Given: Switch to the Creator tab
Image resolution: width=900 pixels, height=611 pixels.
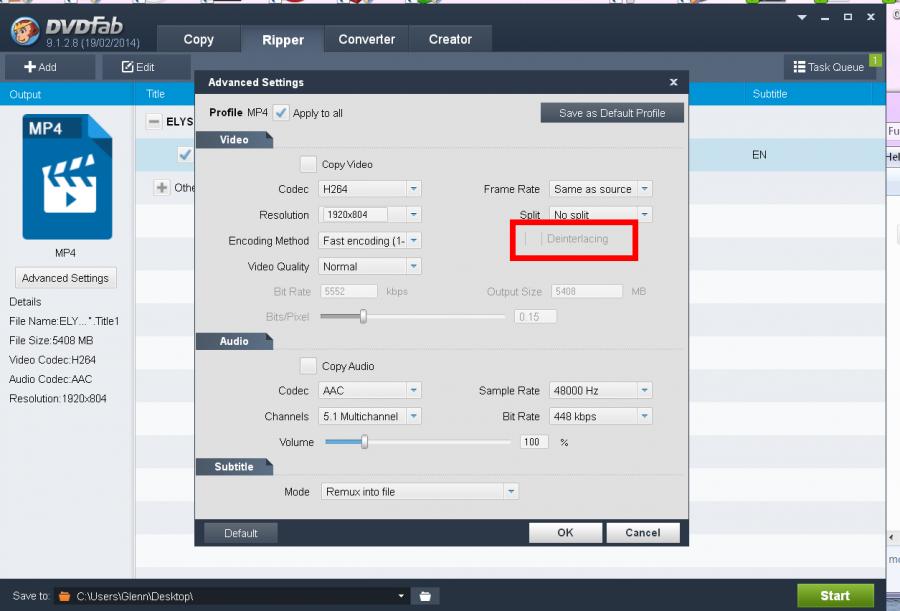Looking at the screenshot, I should (450, 39).
